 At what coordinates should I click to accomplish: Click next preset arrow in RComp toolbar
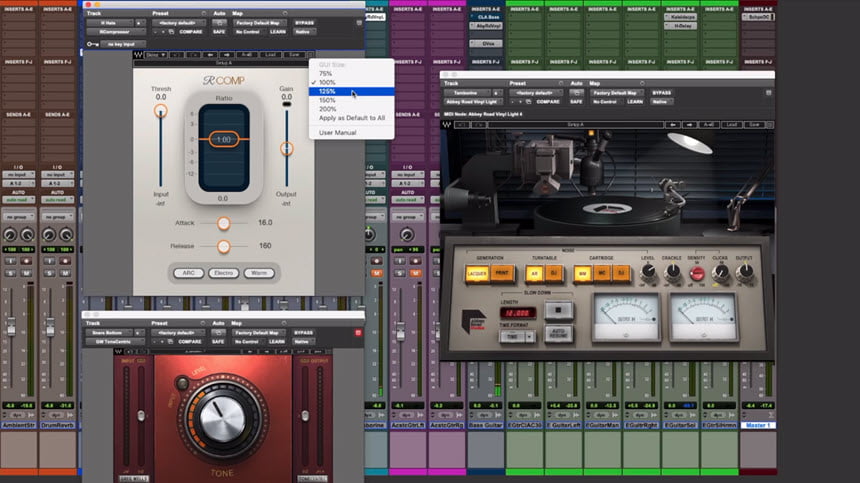(x=227, y=55)
